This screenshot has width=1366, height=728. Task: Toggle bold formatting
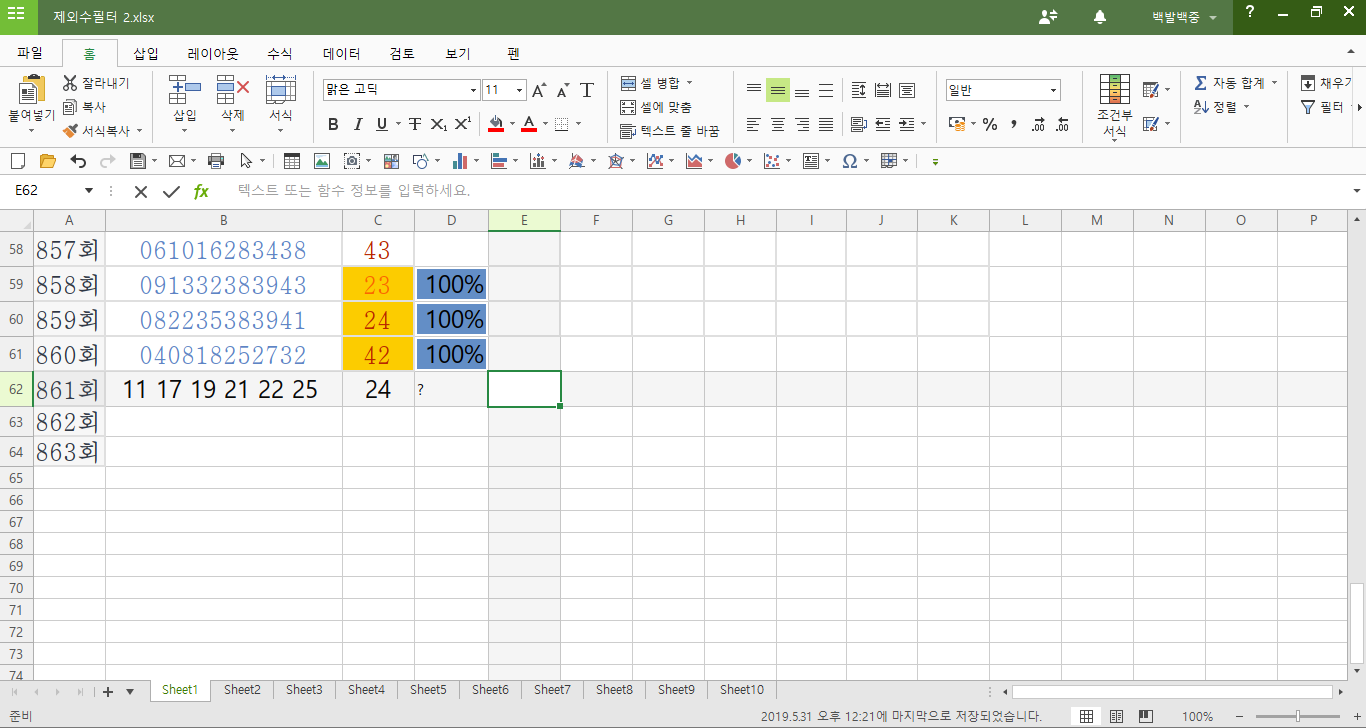point(333,124)
